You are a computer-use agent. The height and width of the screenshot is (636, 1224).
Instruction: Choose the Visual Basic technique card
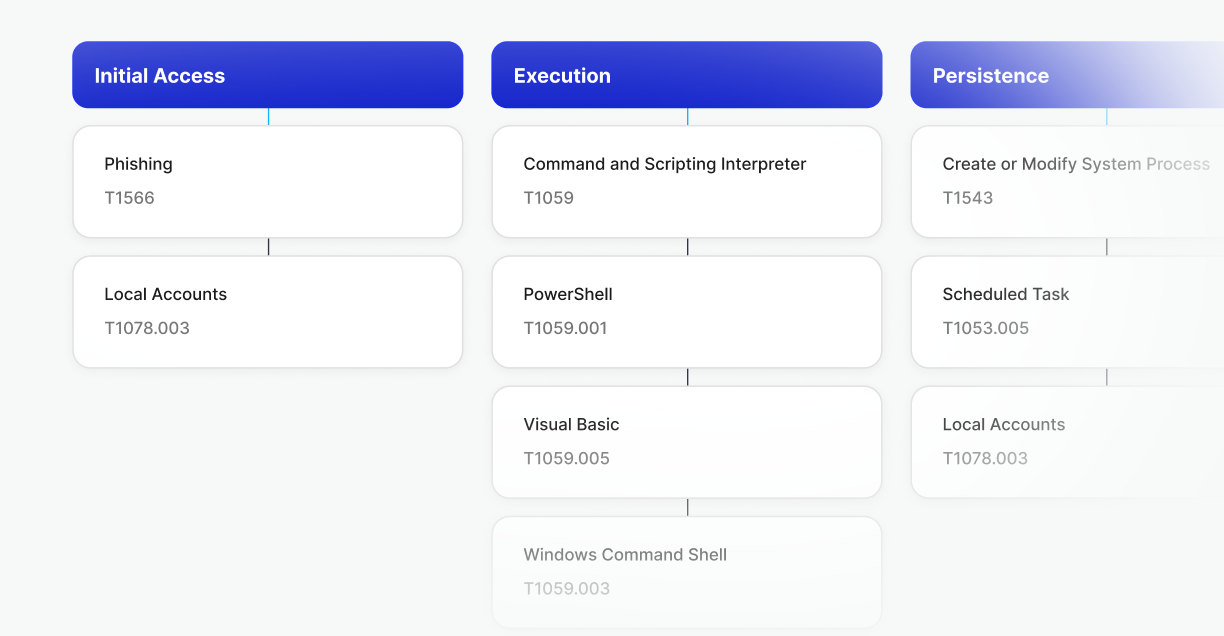(686, 441)
